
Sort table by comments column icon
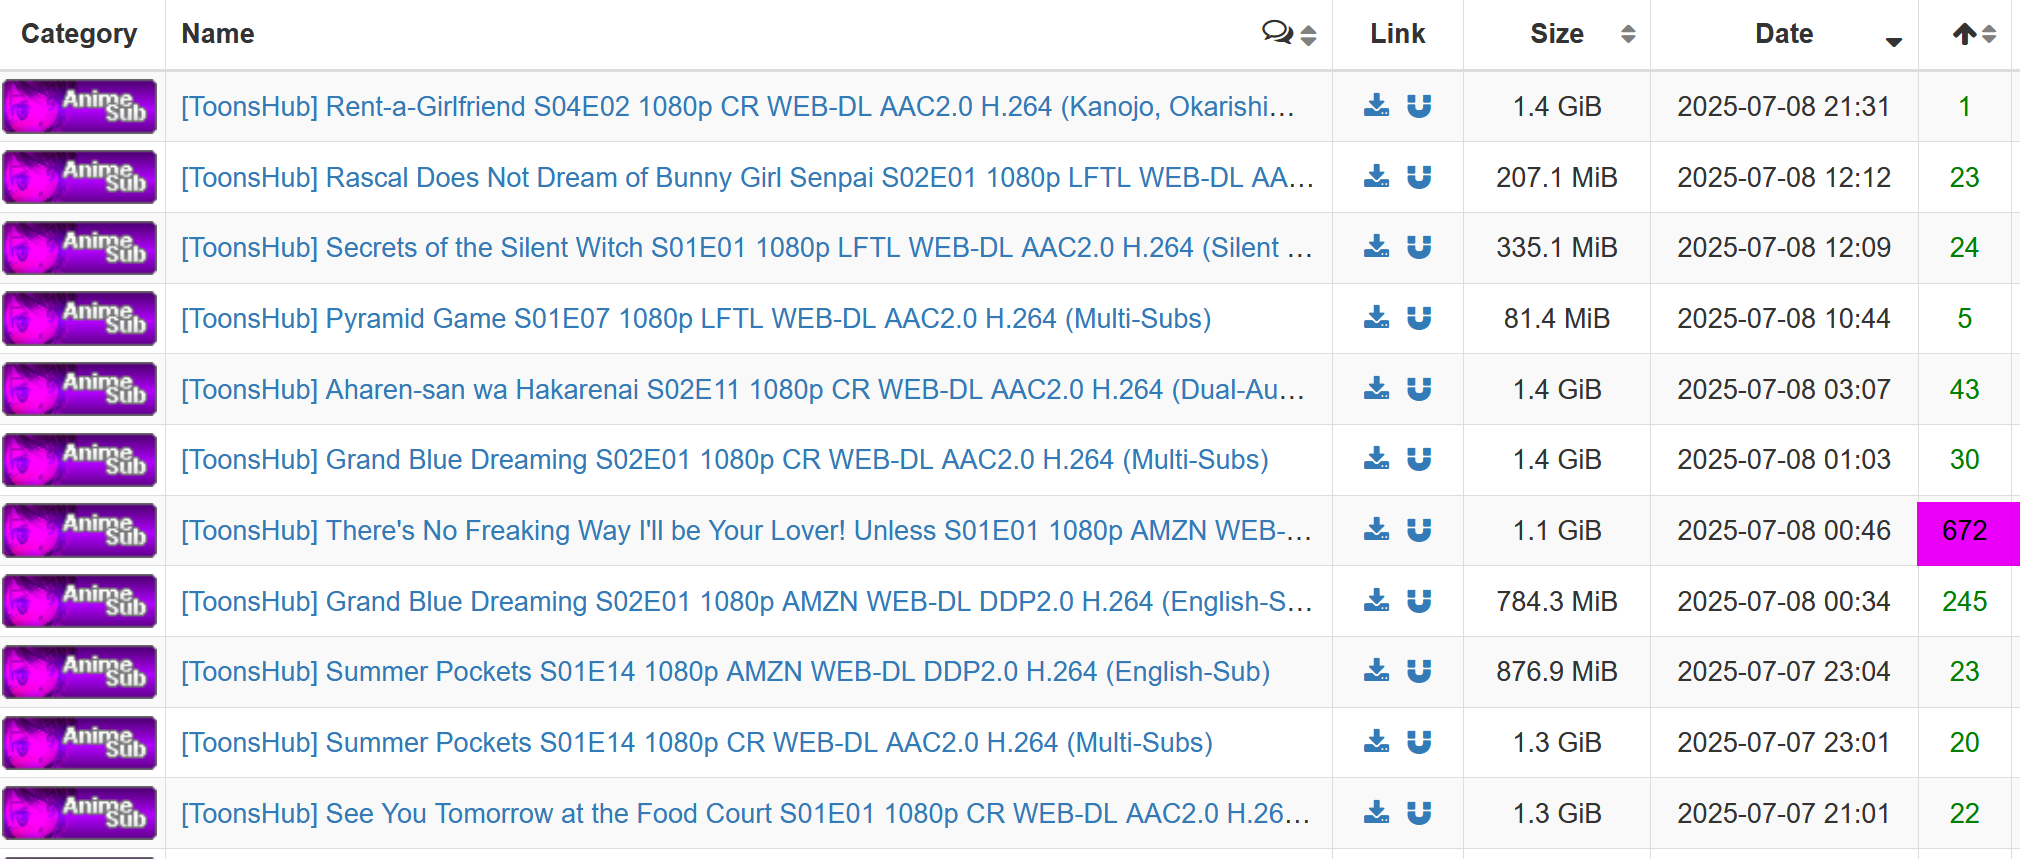(x=1289, y=34)
